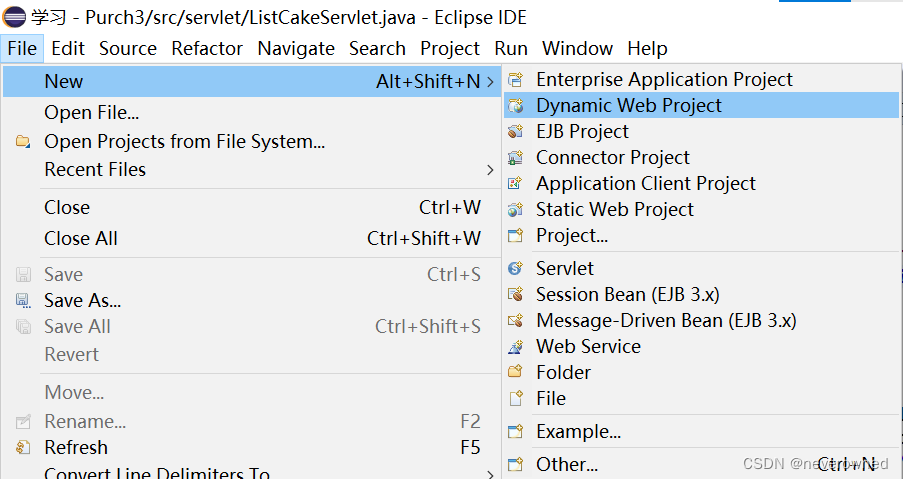Click the Web Service icon
903x479 pixels.
(515, 347)
